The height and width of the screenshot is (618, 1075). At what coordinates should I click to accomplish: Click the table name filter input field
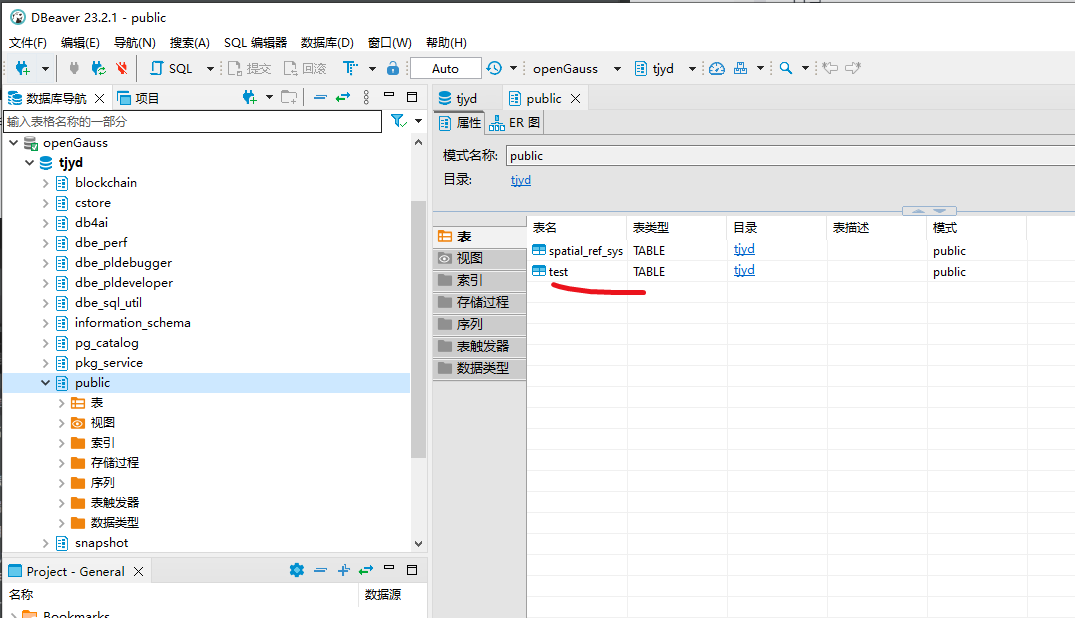click(x=190, y=120)
